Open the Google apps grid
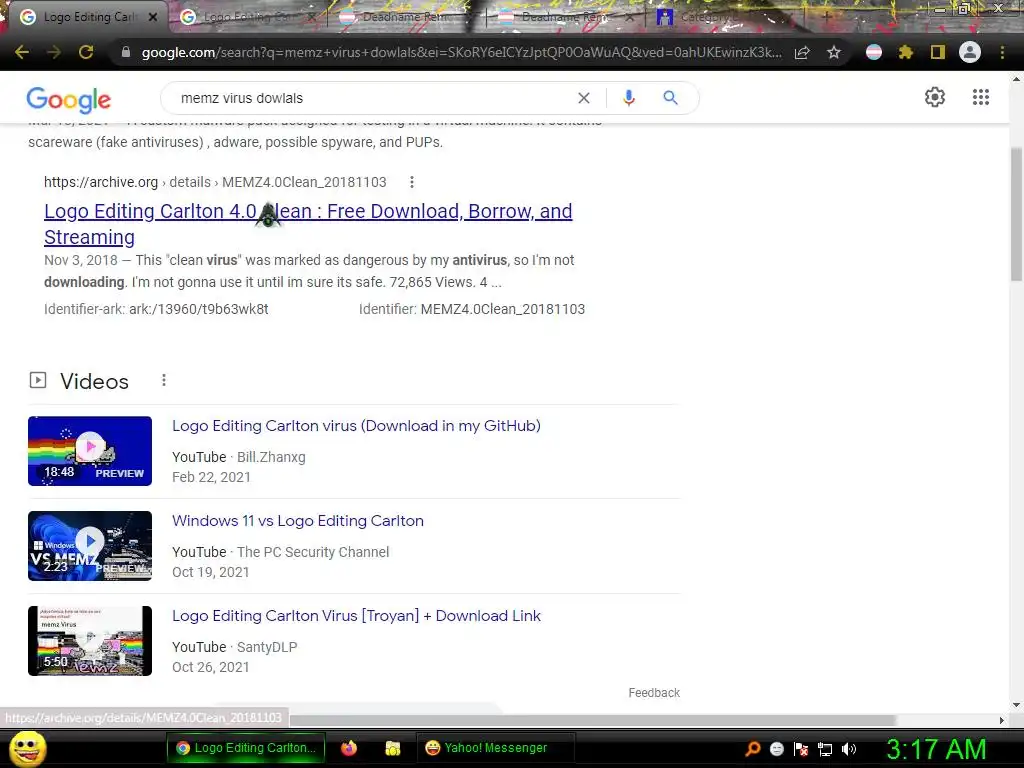The height and width of the screenshot is (768, 1024). [x=981, y=97]
